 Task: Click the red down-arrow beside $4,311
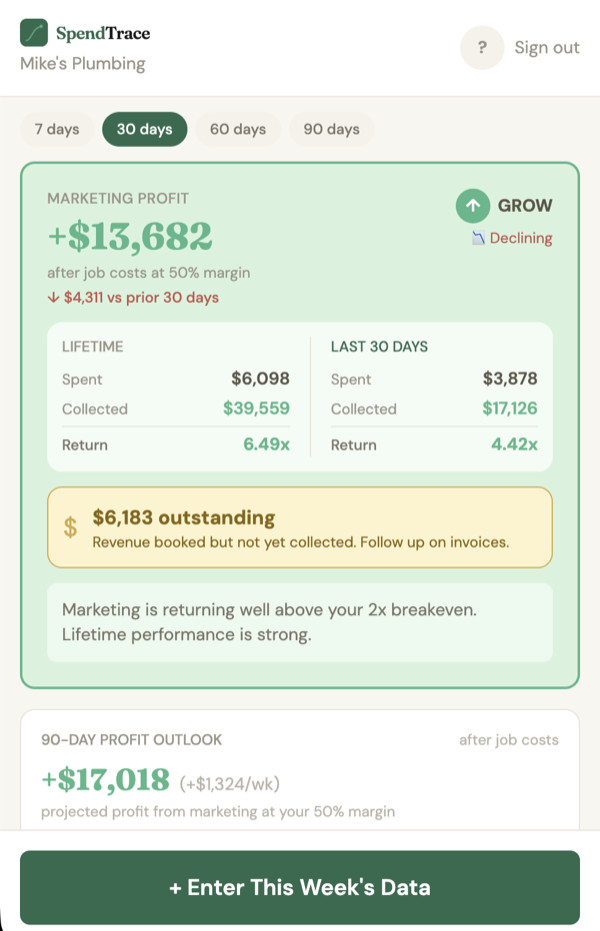pos(55,298)
